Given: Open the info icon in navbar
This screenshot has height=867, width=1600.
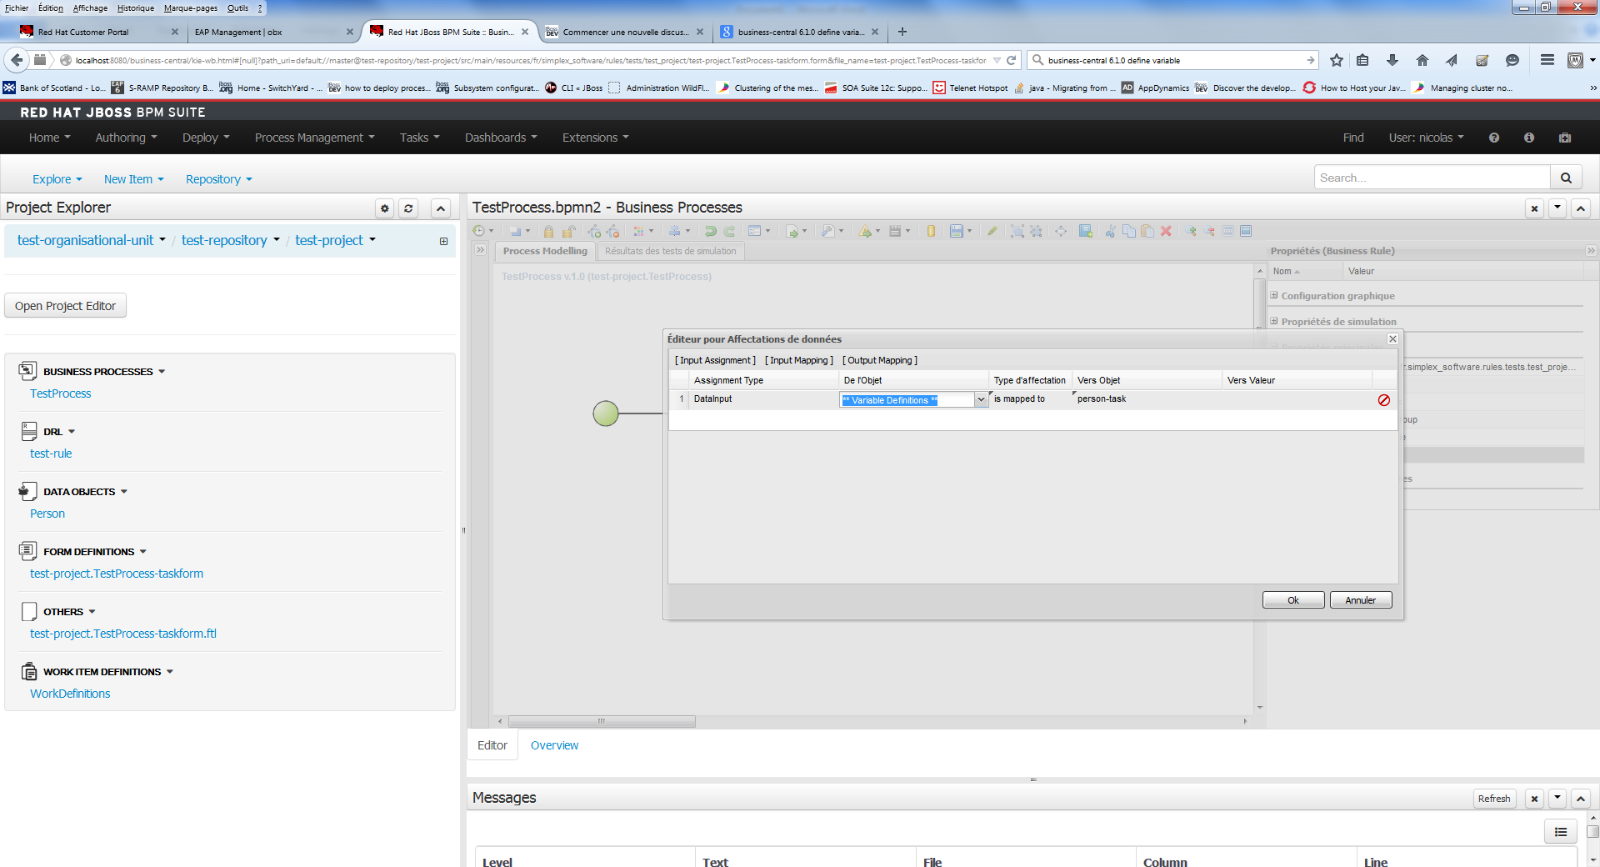Looking at the screenshot, I should [x=1529, y=138].
